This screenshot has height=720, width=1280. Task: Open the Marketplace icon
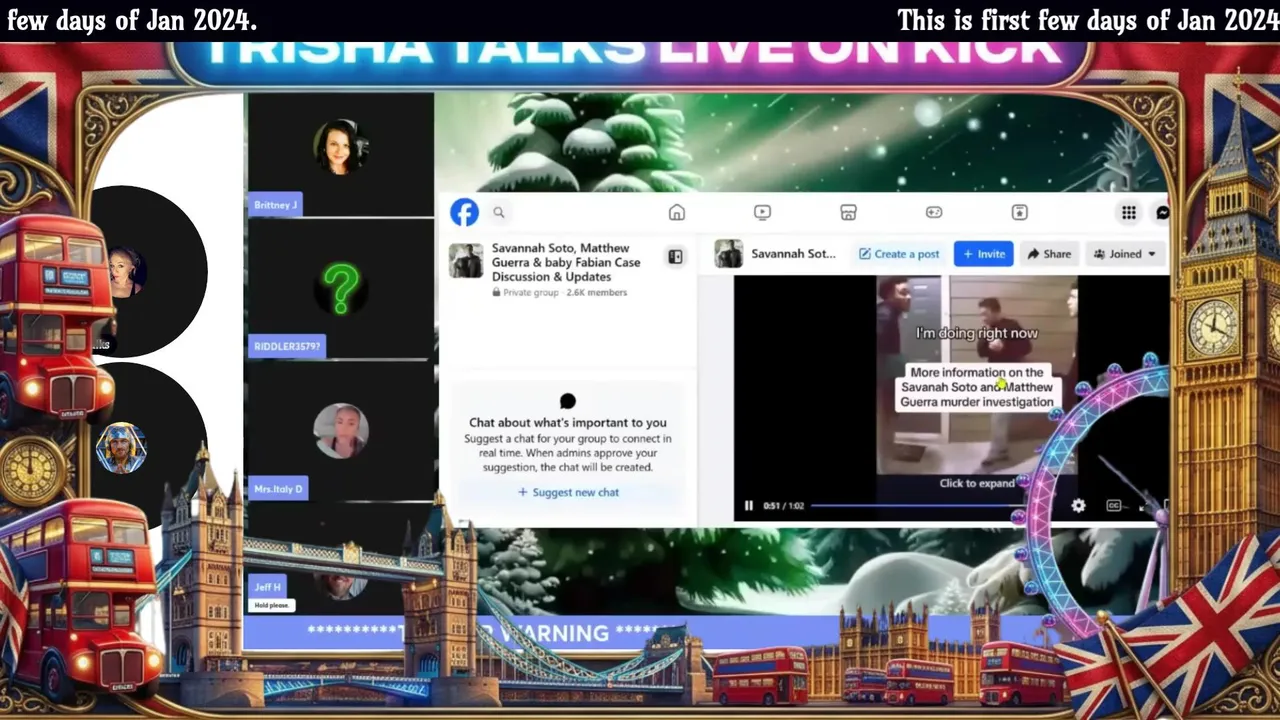[x=848, y=212]
